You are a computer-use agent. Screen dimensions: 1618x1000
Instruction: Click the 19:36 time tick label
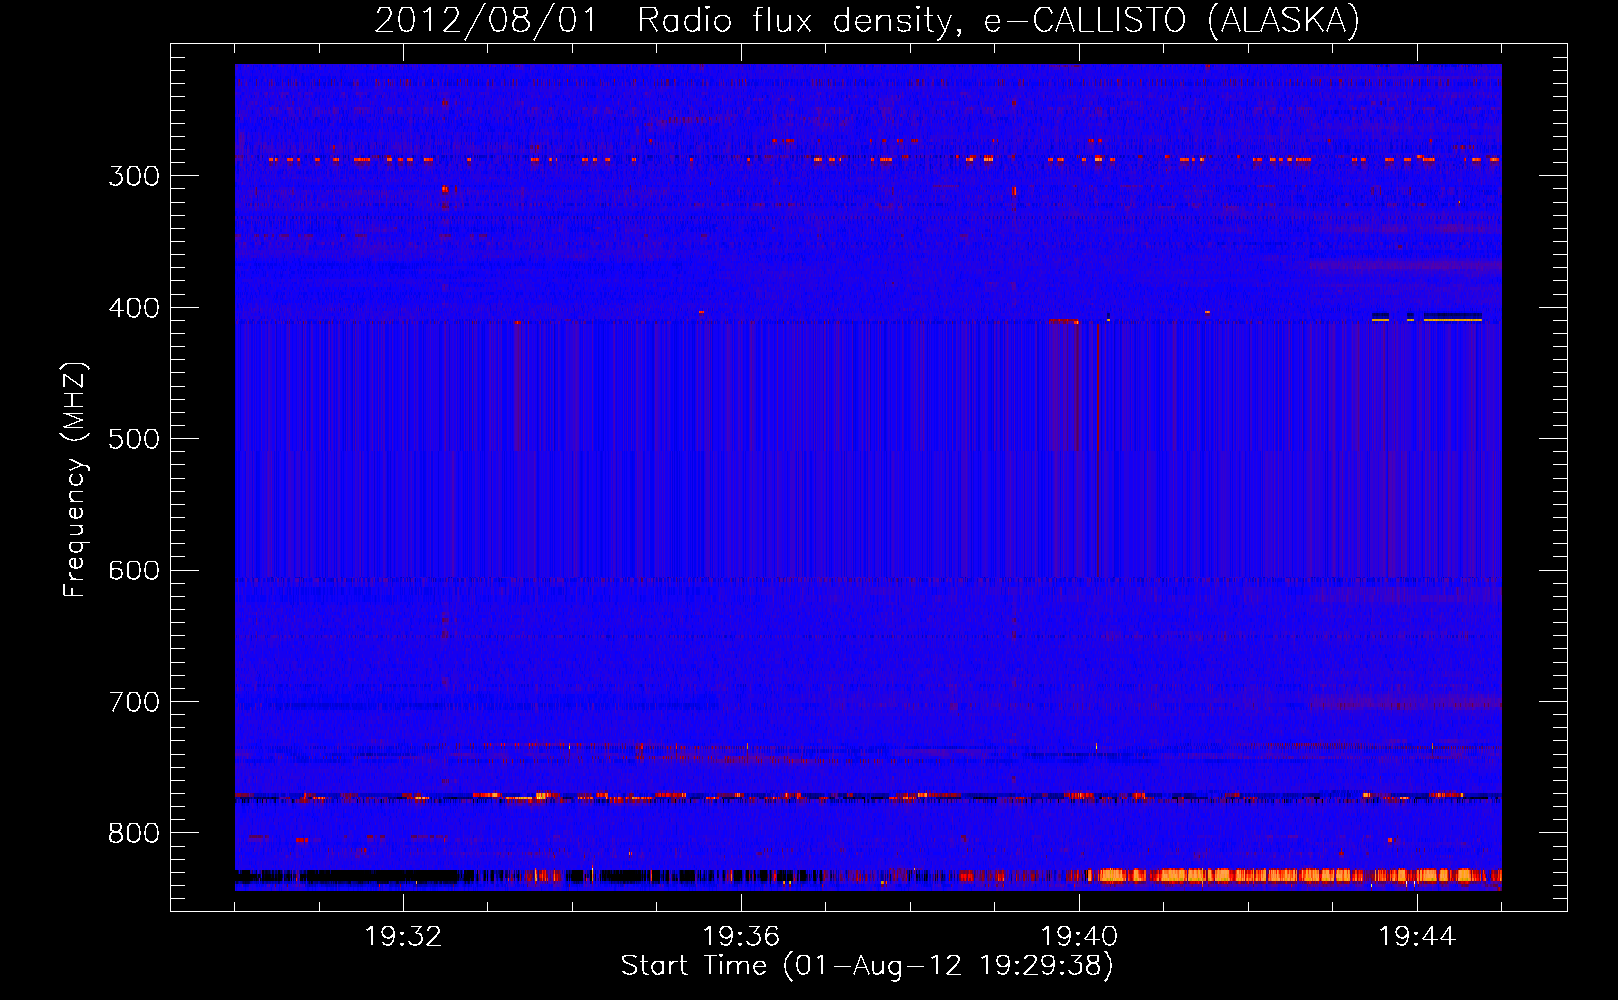click(741, 937)
